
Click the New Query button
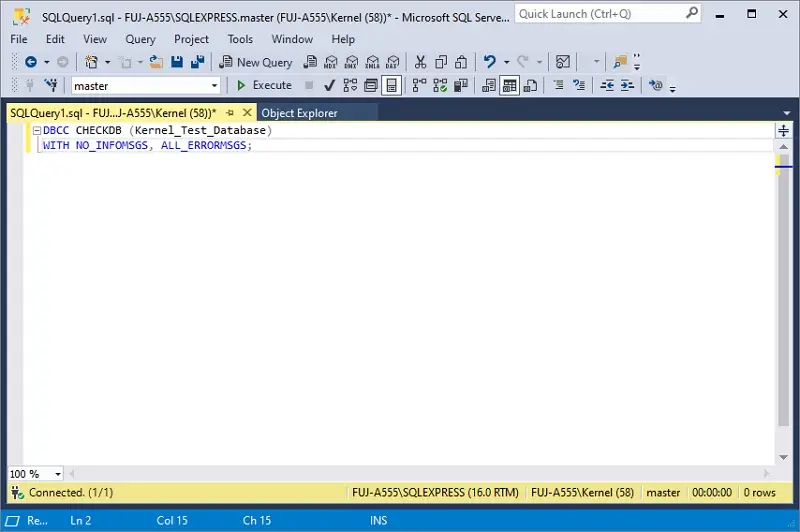coord(256,62)
